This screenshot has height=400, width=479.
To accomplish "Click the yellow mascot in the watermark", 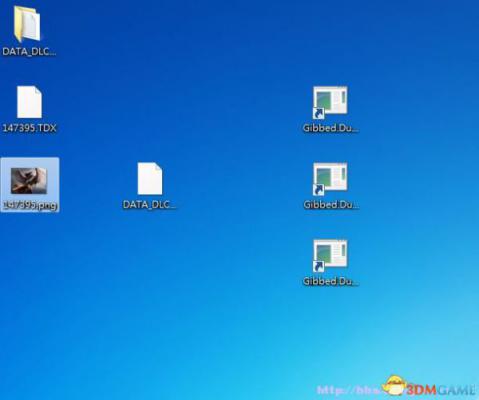I will [394, 386].
